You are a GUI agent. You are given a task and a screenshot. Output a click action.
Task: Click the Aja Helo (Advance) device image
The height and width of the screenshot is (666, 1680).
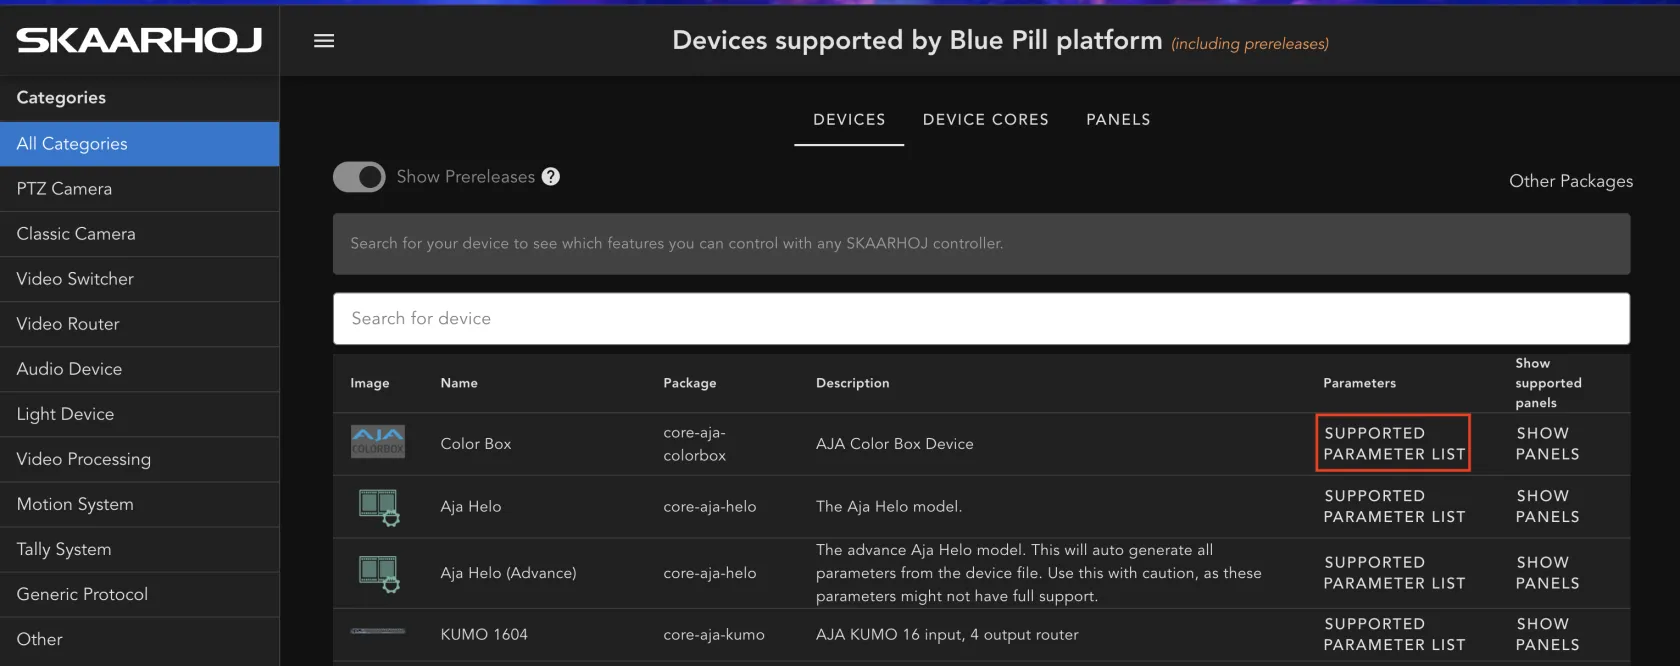(379, 574)
